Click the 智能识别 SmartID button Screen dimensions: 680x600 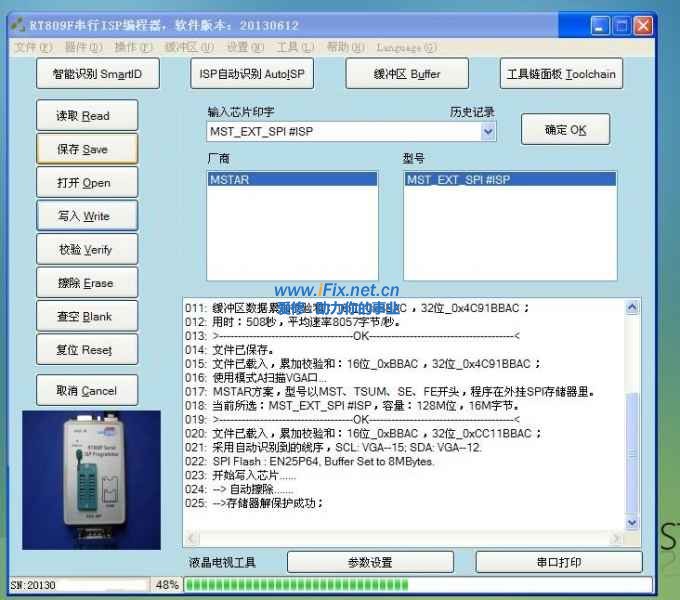[x=98, y=74]
